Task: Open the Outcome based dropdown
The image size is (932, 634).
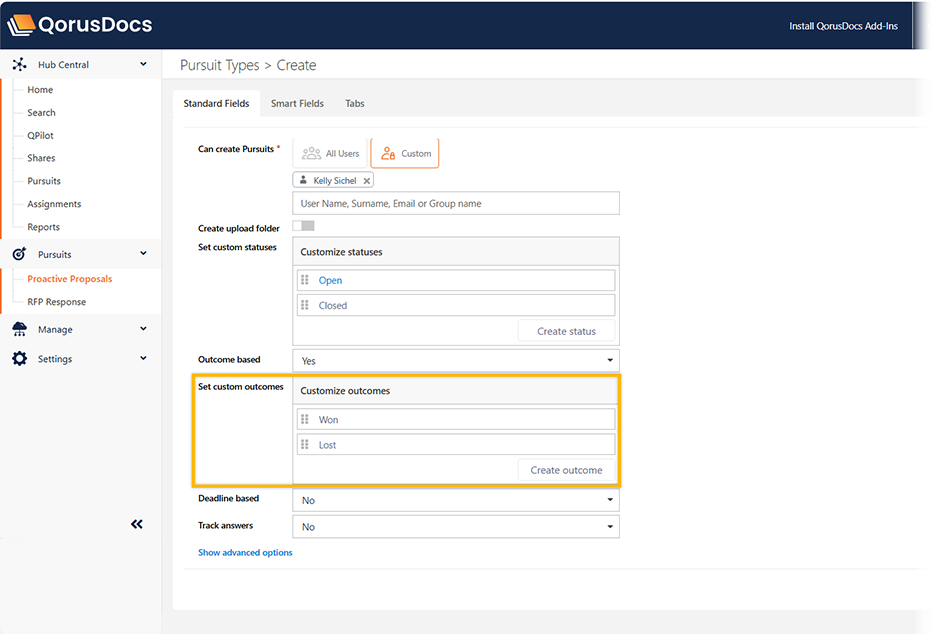Action: 455,361
